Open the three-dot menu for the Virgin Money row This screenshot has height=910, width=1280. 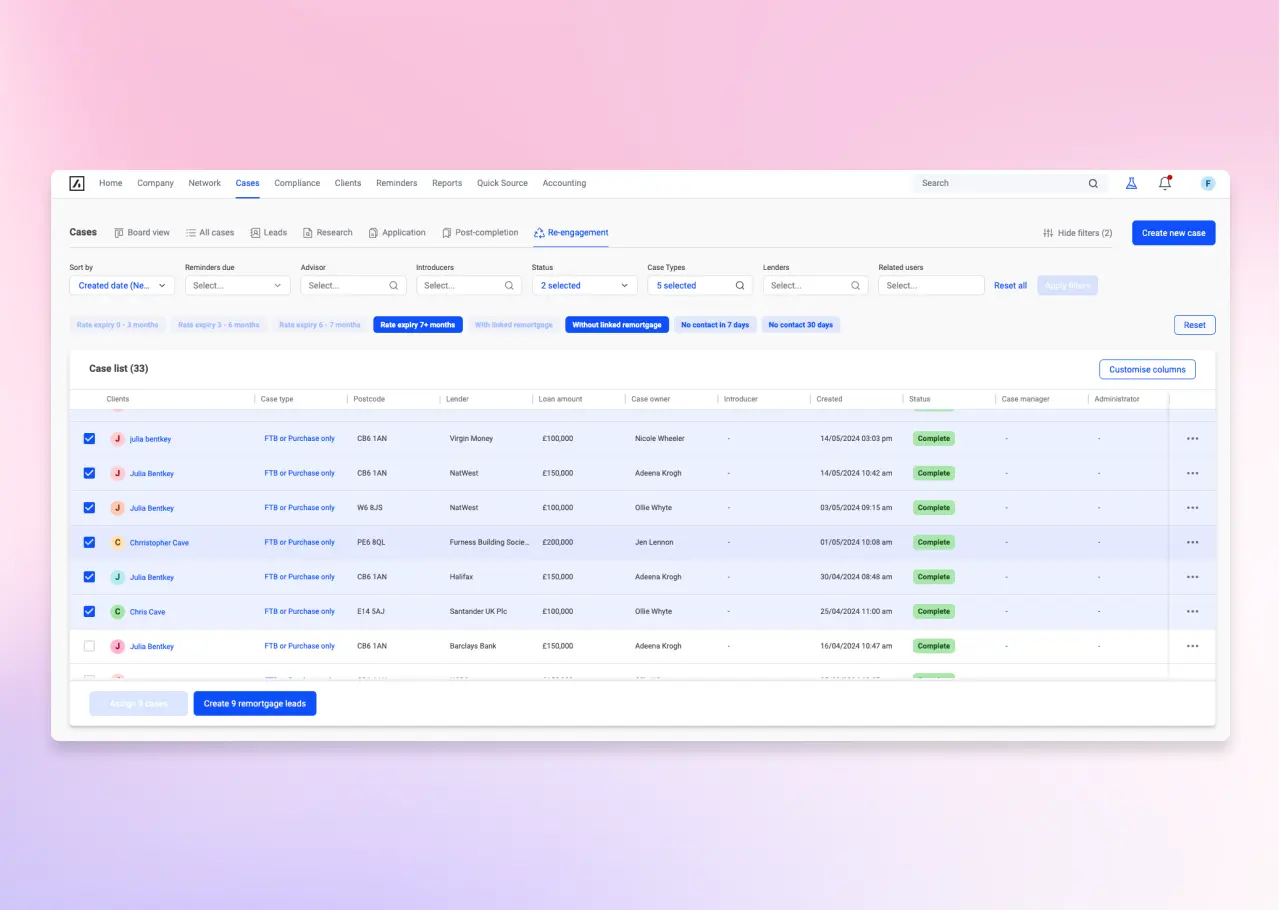click(x=1192, y=438)
